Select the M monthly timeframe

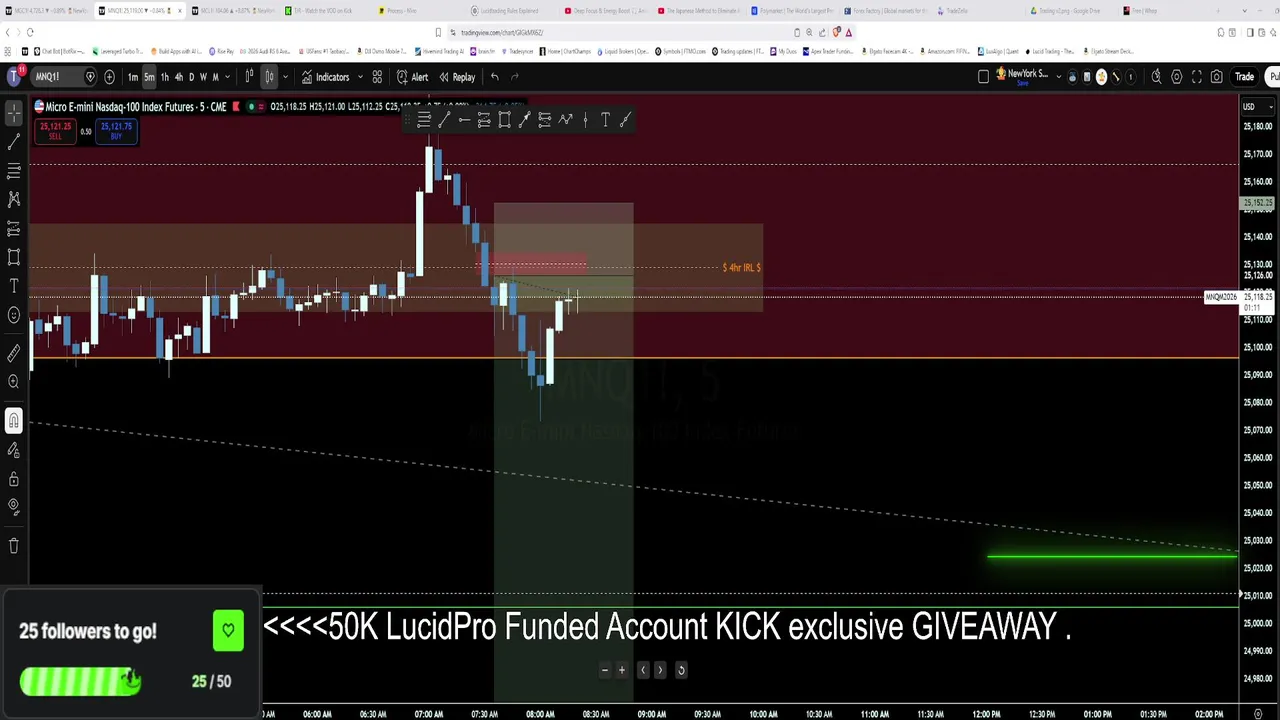(215, 77)
